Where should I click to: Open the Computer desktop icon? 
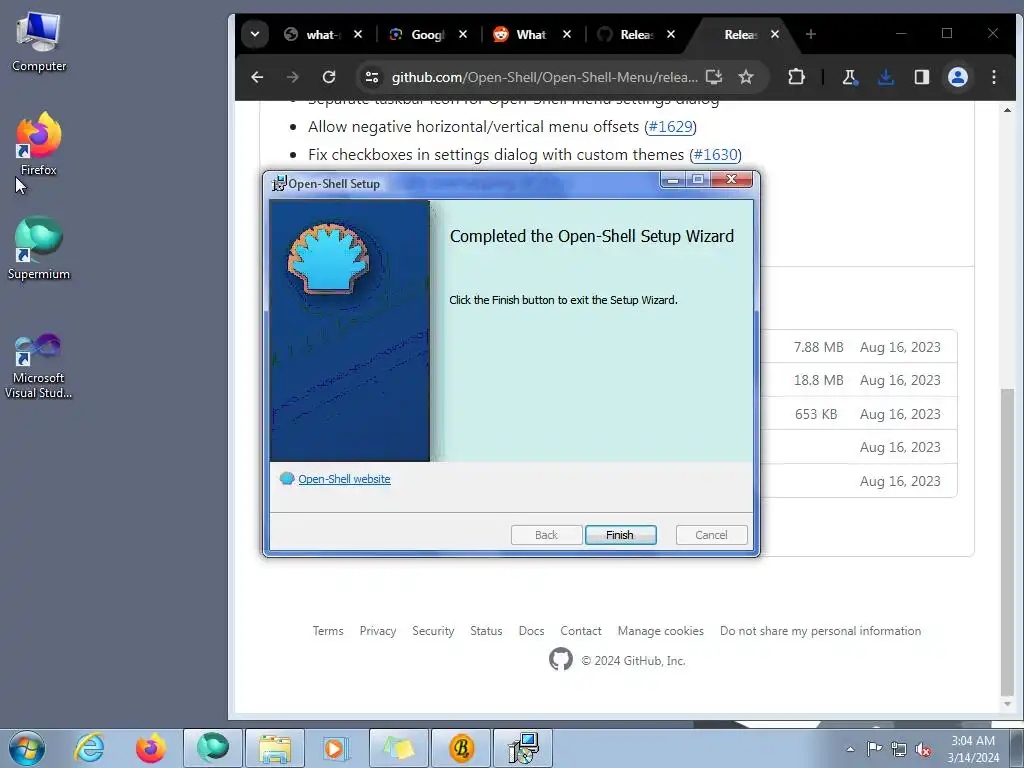[39, 42]
